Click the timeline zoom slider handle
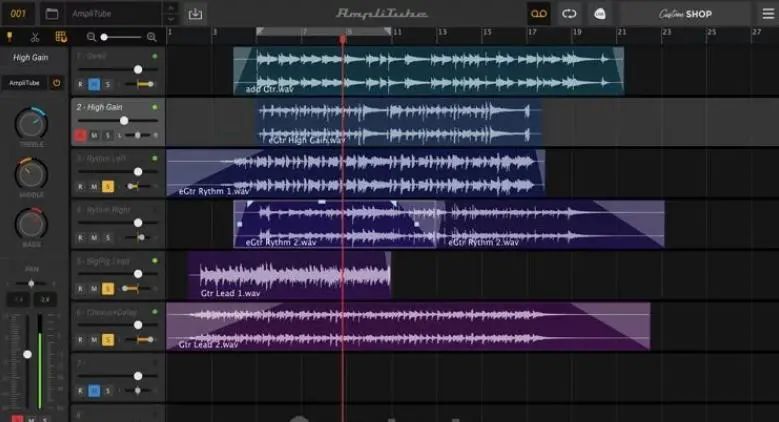779x422 pixels. pyautogui.click(x=104, y=37)
